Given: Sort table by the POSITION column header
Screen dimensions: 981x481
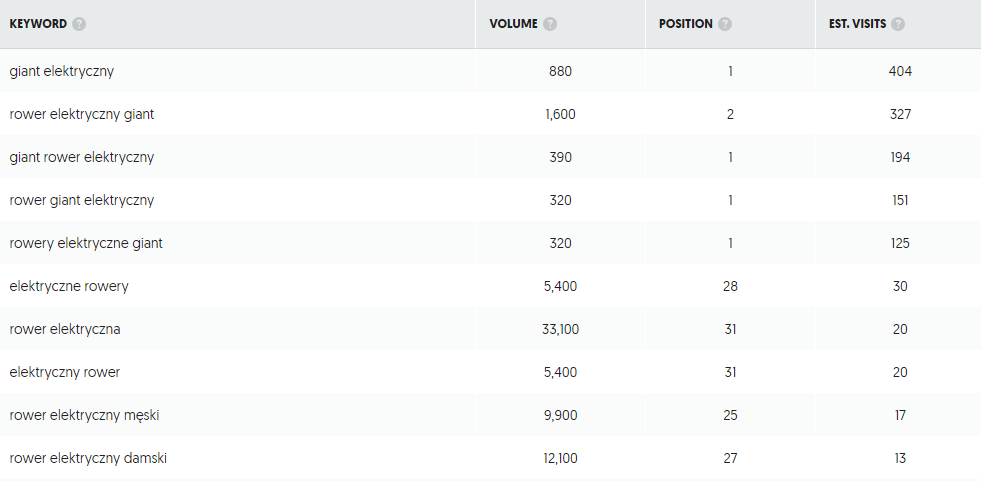Looking at the screenshot, I should pyautogui.click(x=686, y=24).
